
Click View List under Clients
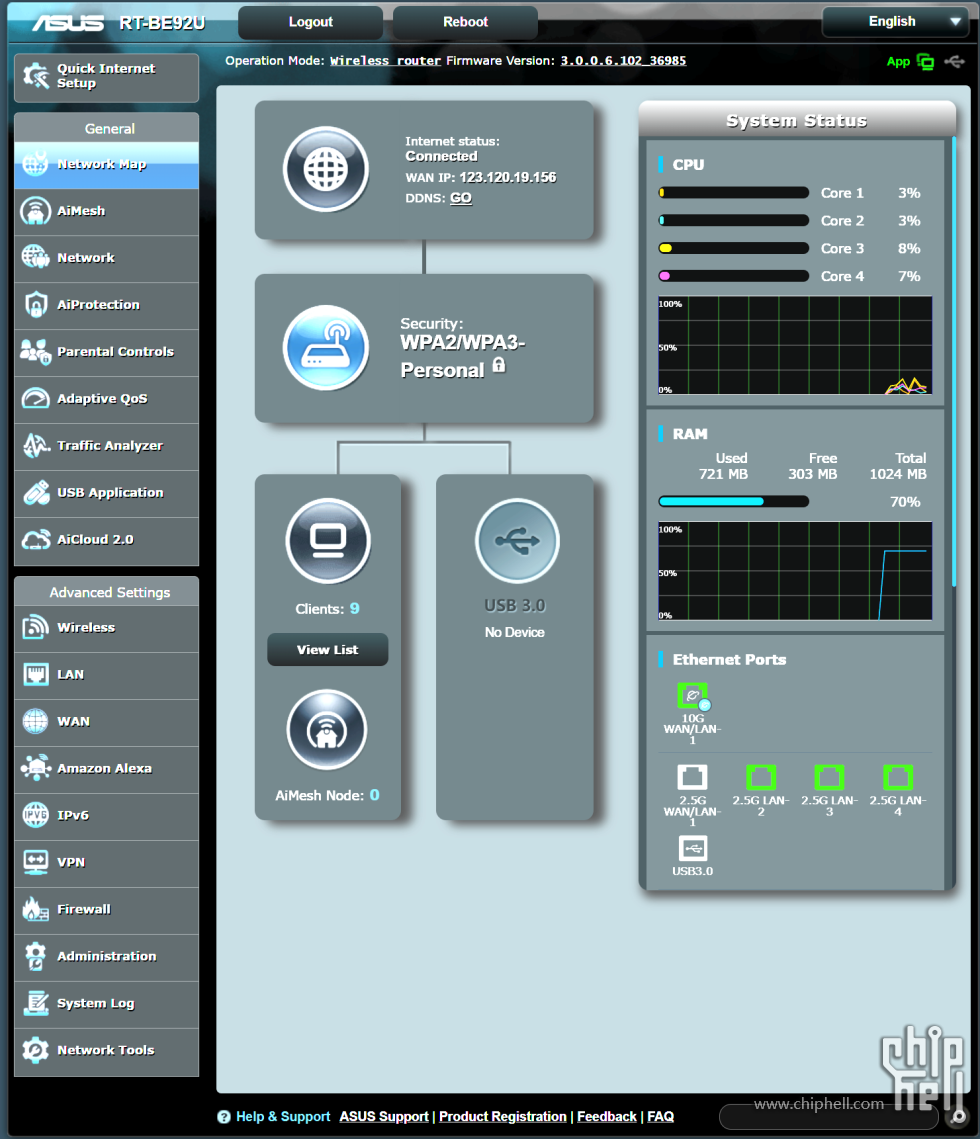click(x=328, y=650)
